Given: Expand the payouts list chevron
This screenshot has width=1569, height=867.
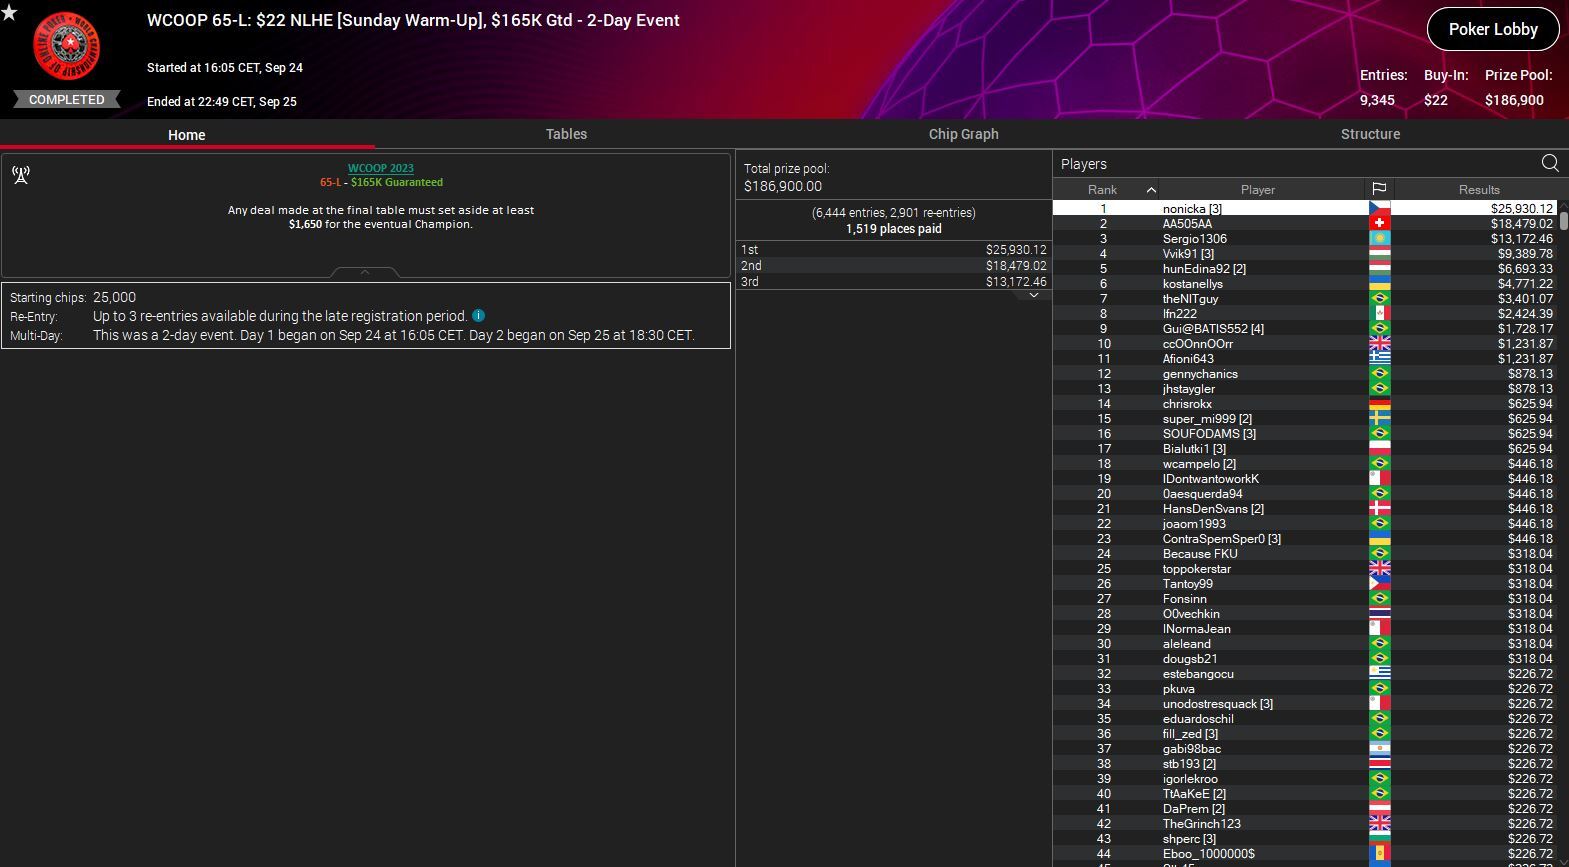Looking at the screenshot, I should pyautogui.click(x=1034, y=295).
